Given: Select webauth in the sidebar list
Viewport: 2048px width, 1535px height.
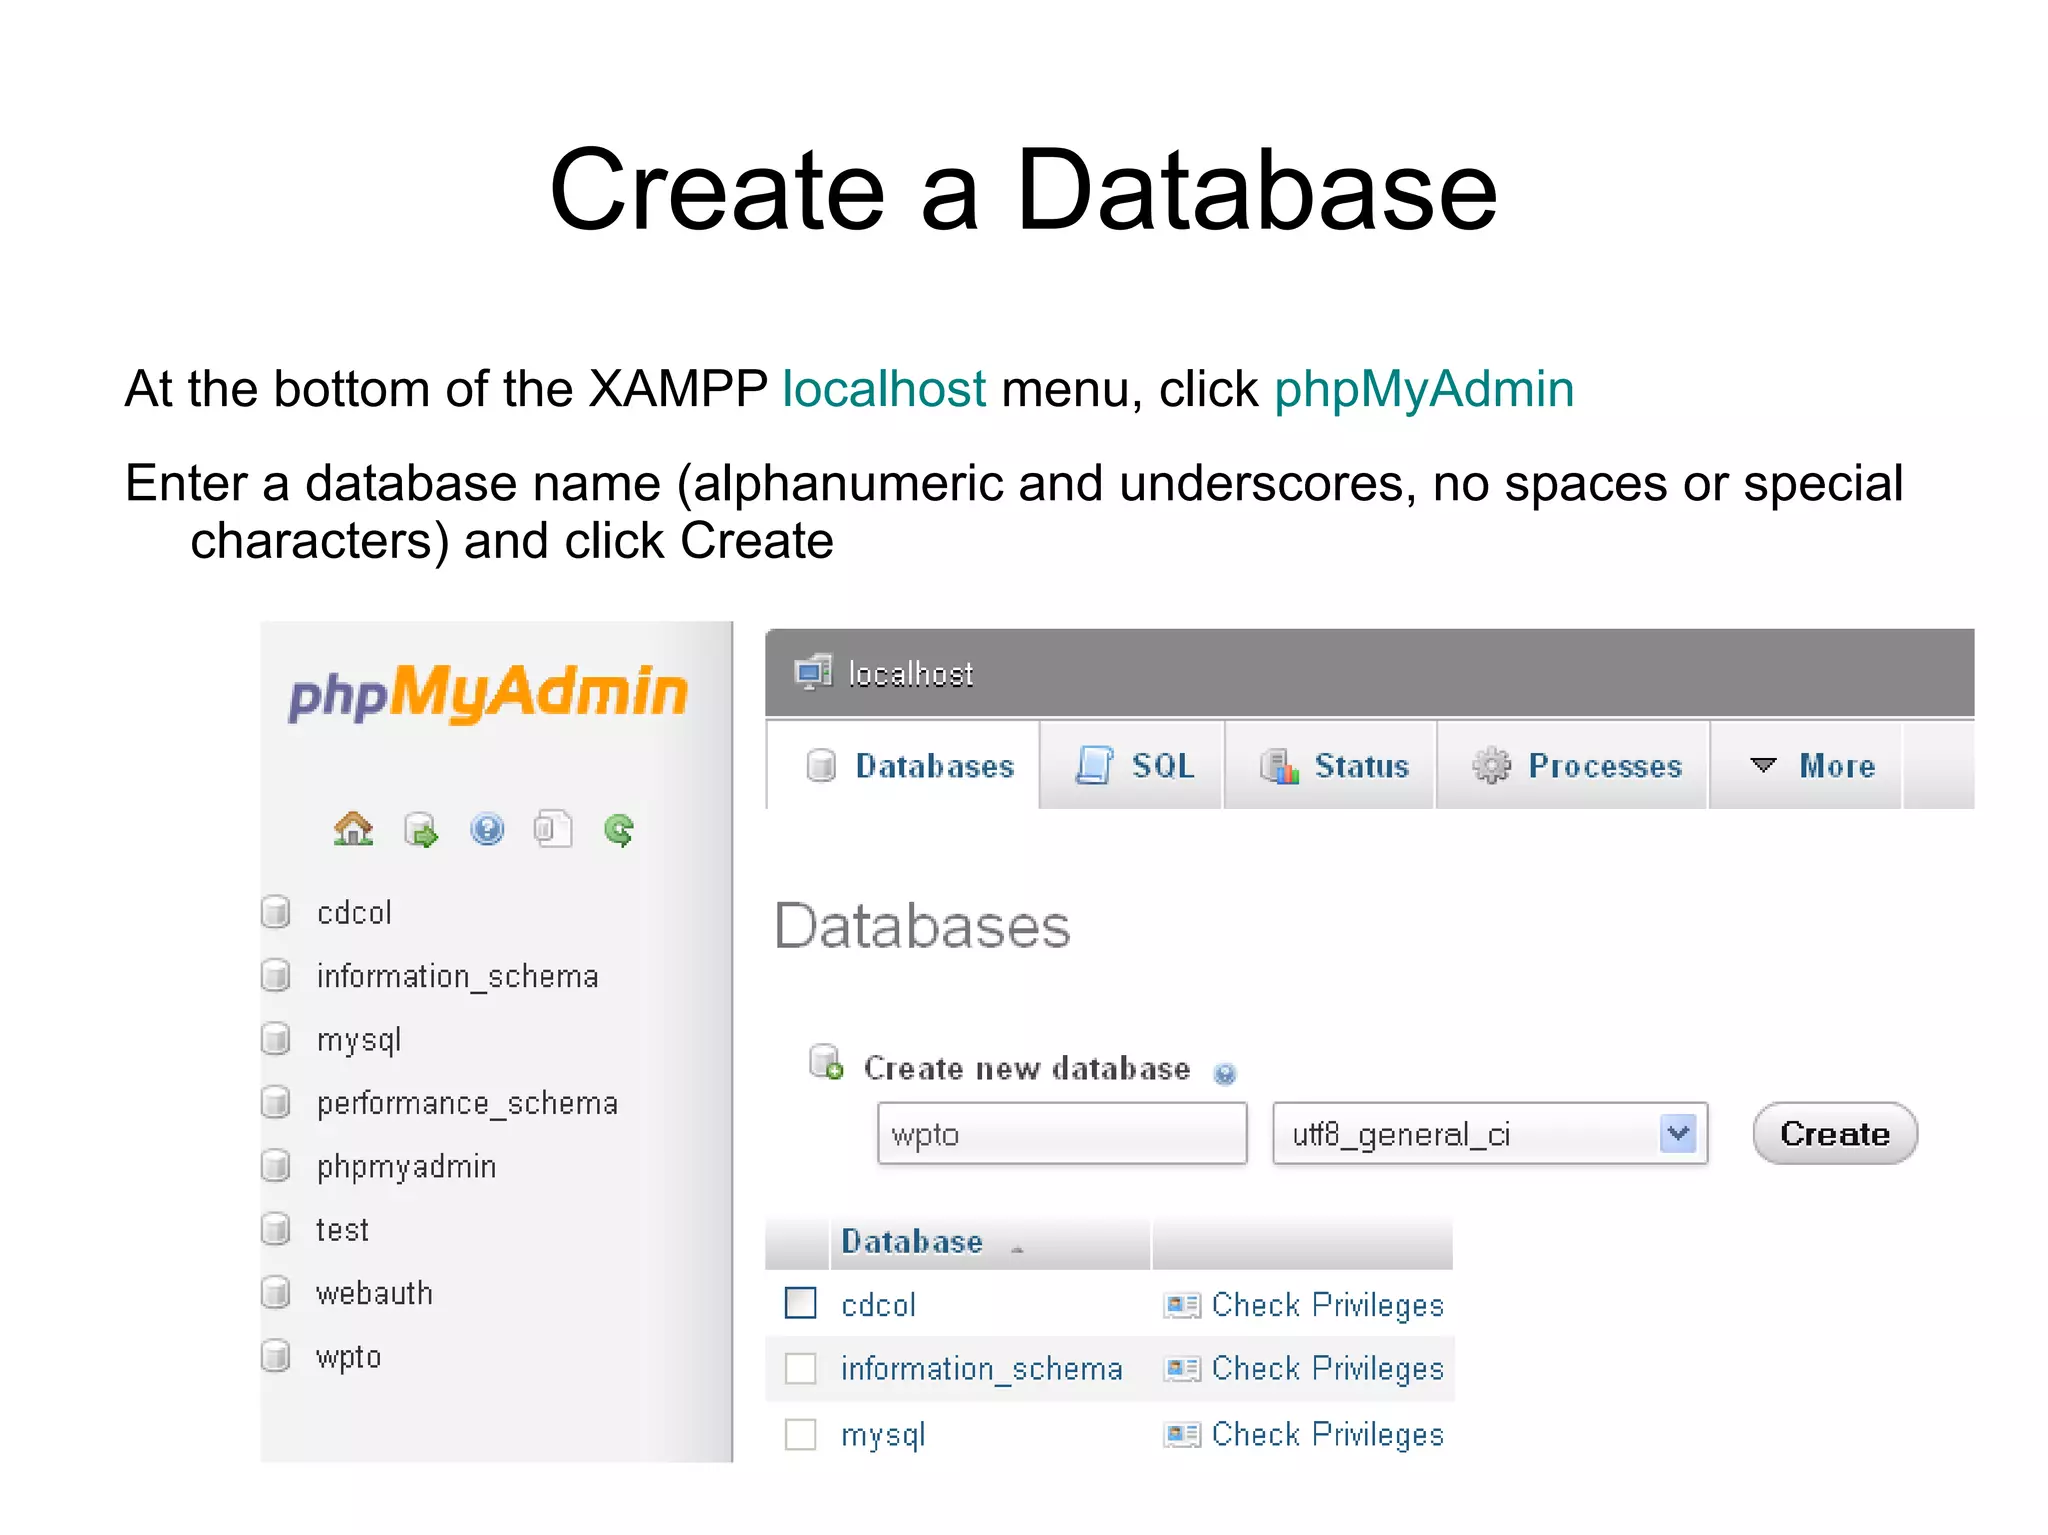Looking at the screenshot, I should coord(374,1293).
